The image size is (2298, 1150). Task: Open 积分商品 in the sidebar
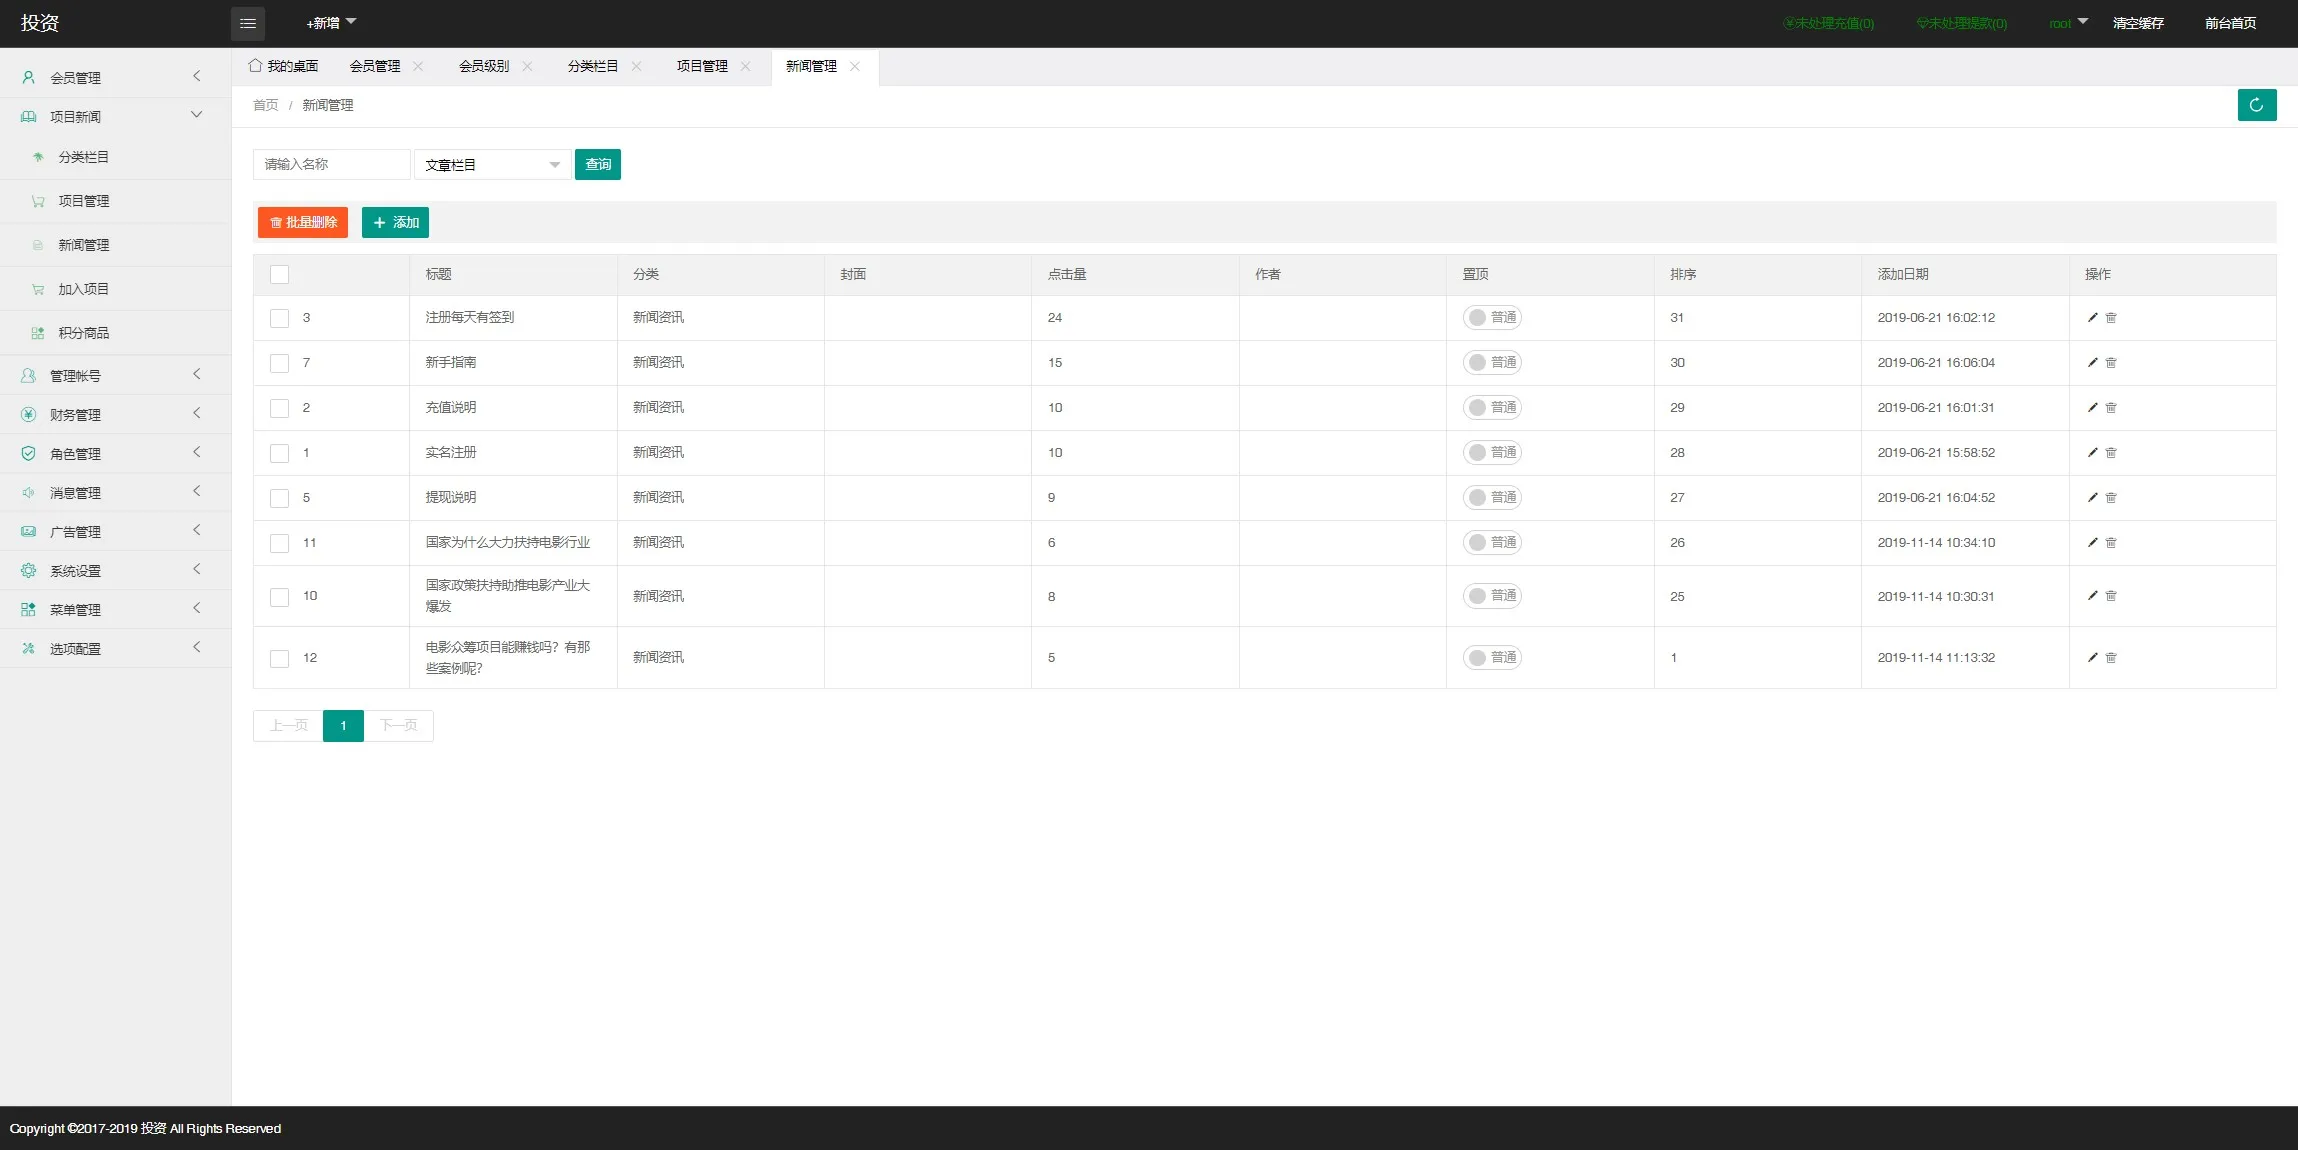84,333
